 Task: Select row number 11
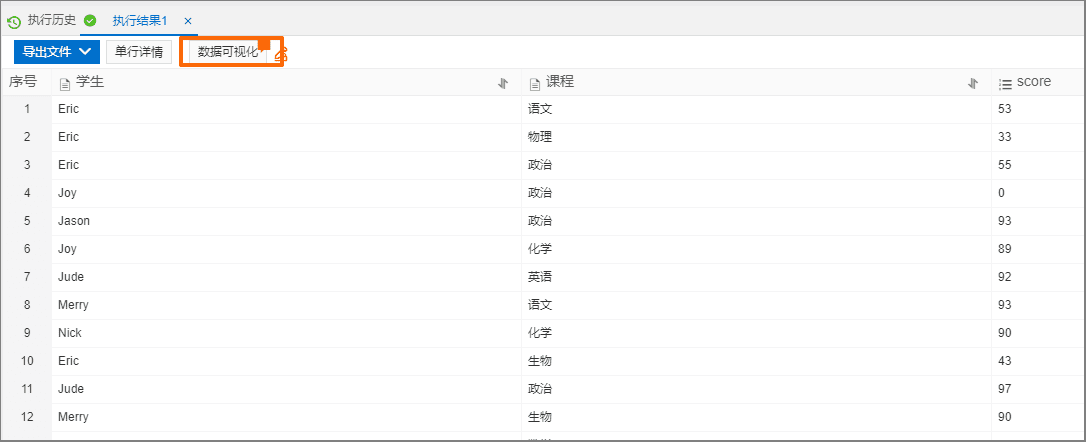coord(27,389)
